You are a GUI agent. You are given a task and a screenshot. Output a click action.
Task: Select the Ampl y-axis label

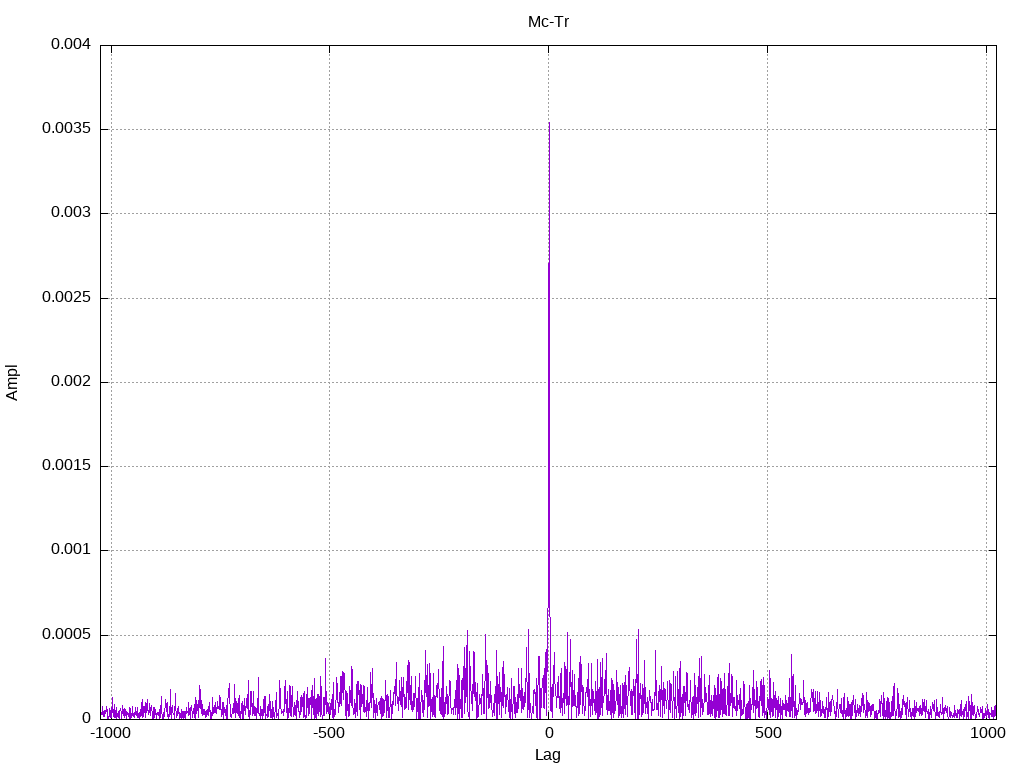(x=12, y=382)
